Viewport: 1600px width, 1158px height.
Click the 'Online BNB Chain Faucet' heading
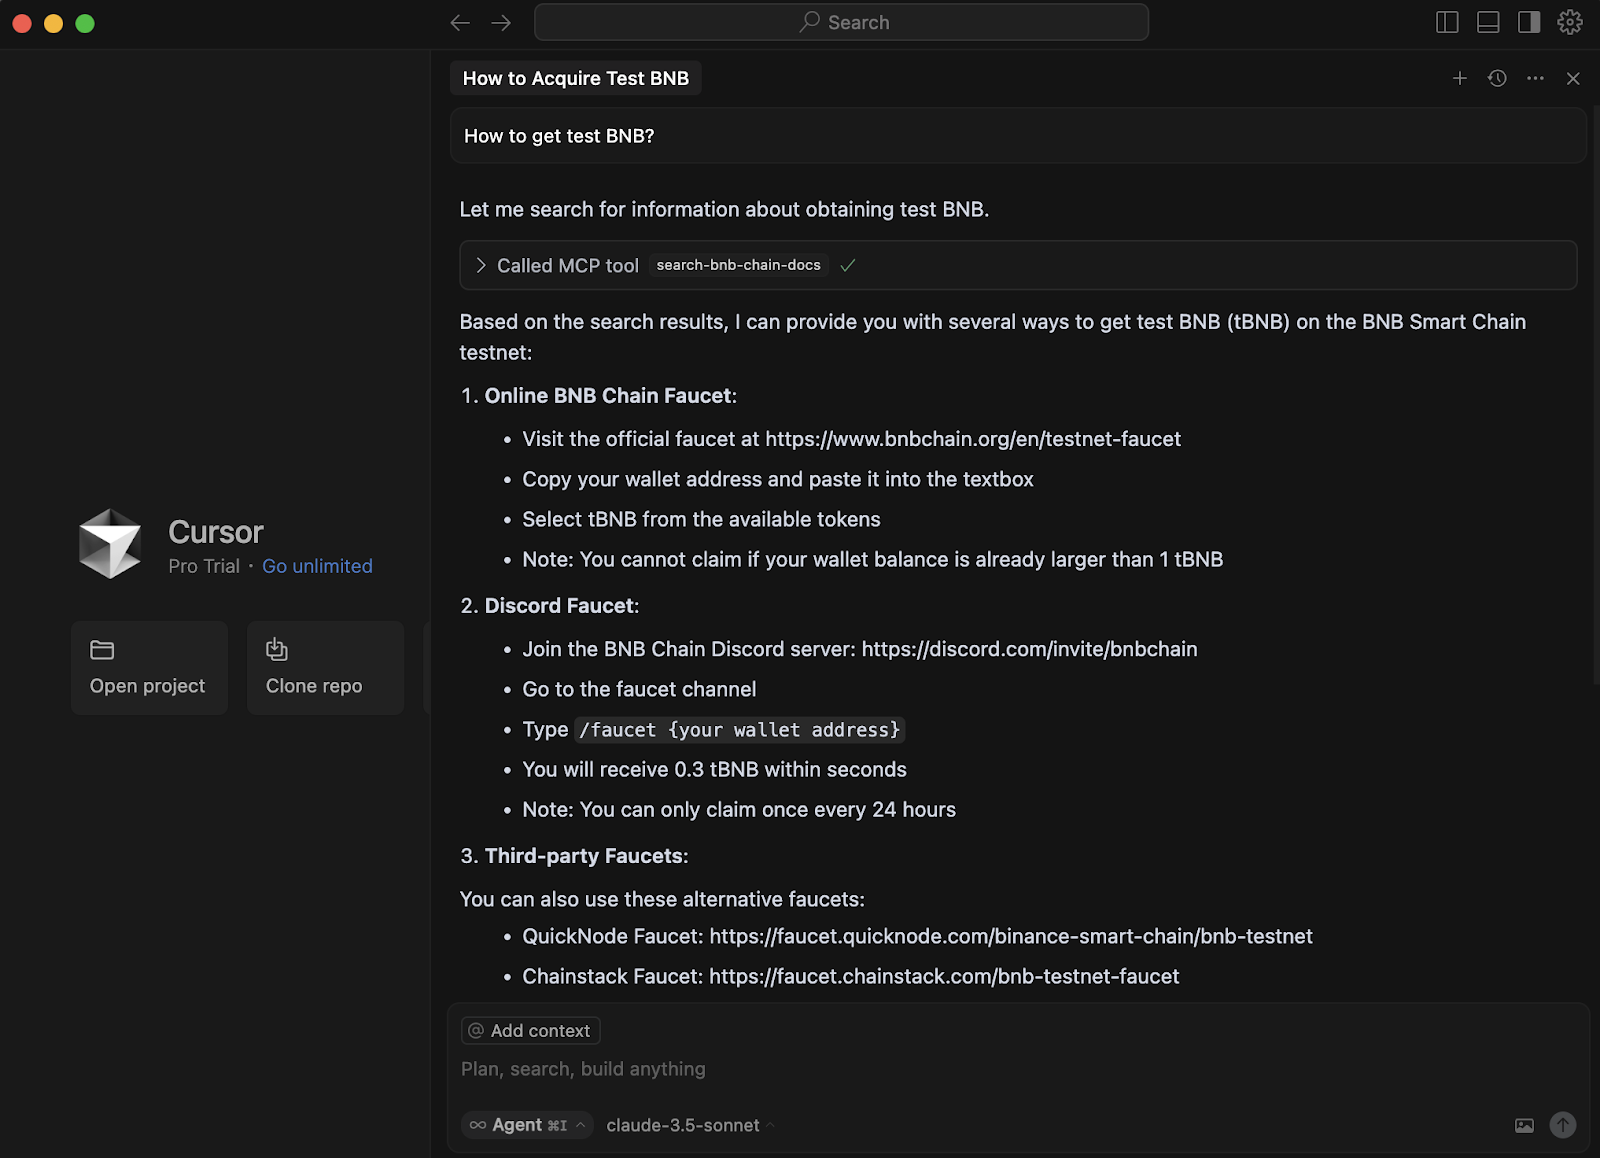coord(608,396)
